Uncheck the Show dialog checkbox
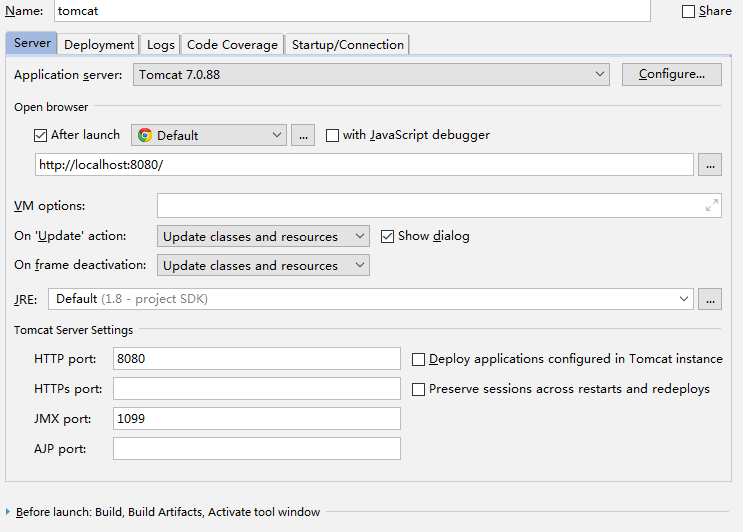 (x=387, y=236)
